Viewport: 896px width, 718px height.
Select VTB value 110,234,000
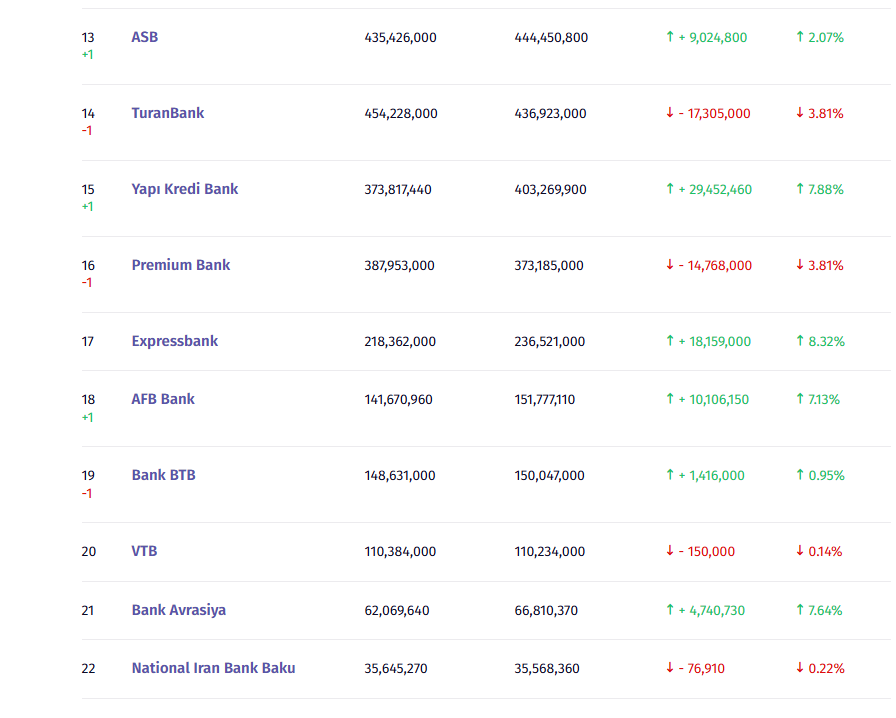[x=550, y=552]
